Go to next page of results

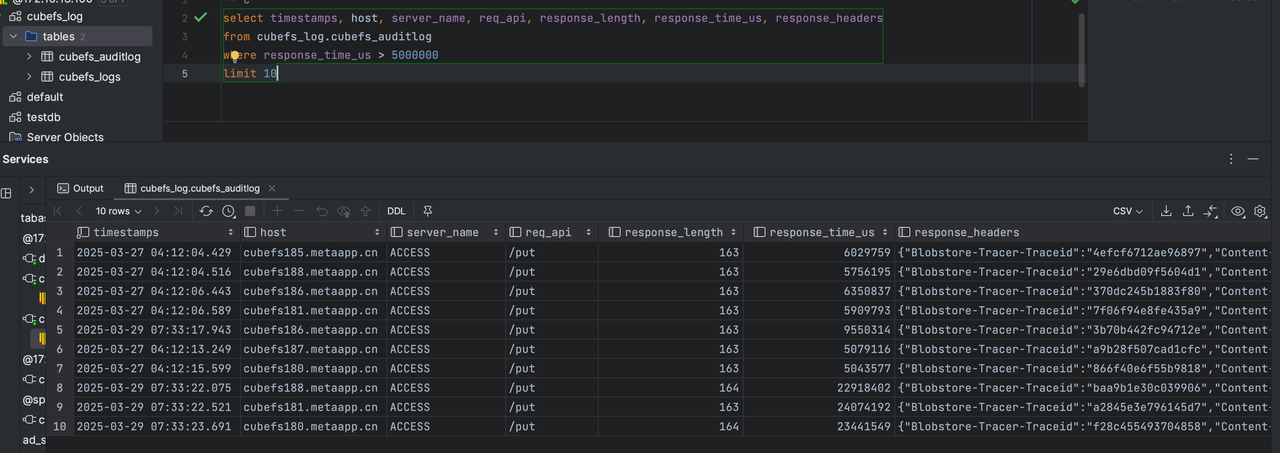[158, 211]
